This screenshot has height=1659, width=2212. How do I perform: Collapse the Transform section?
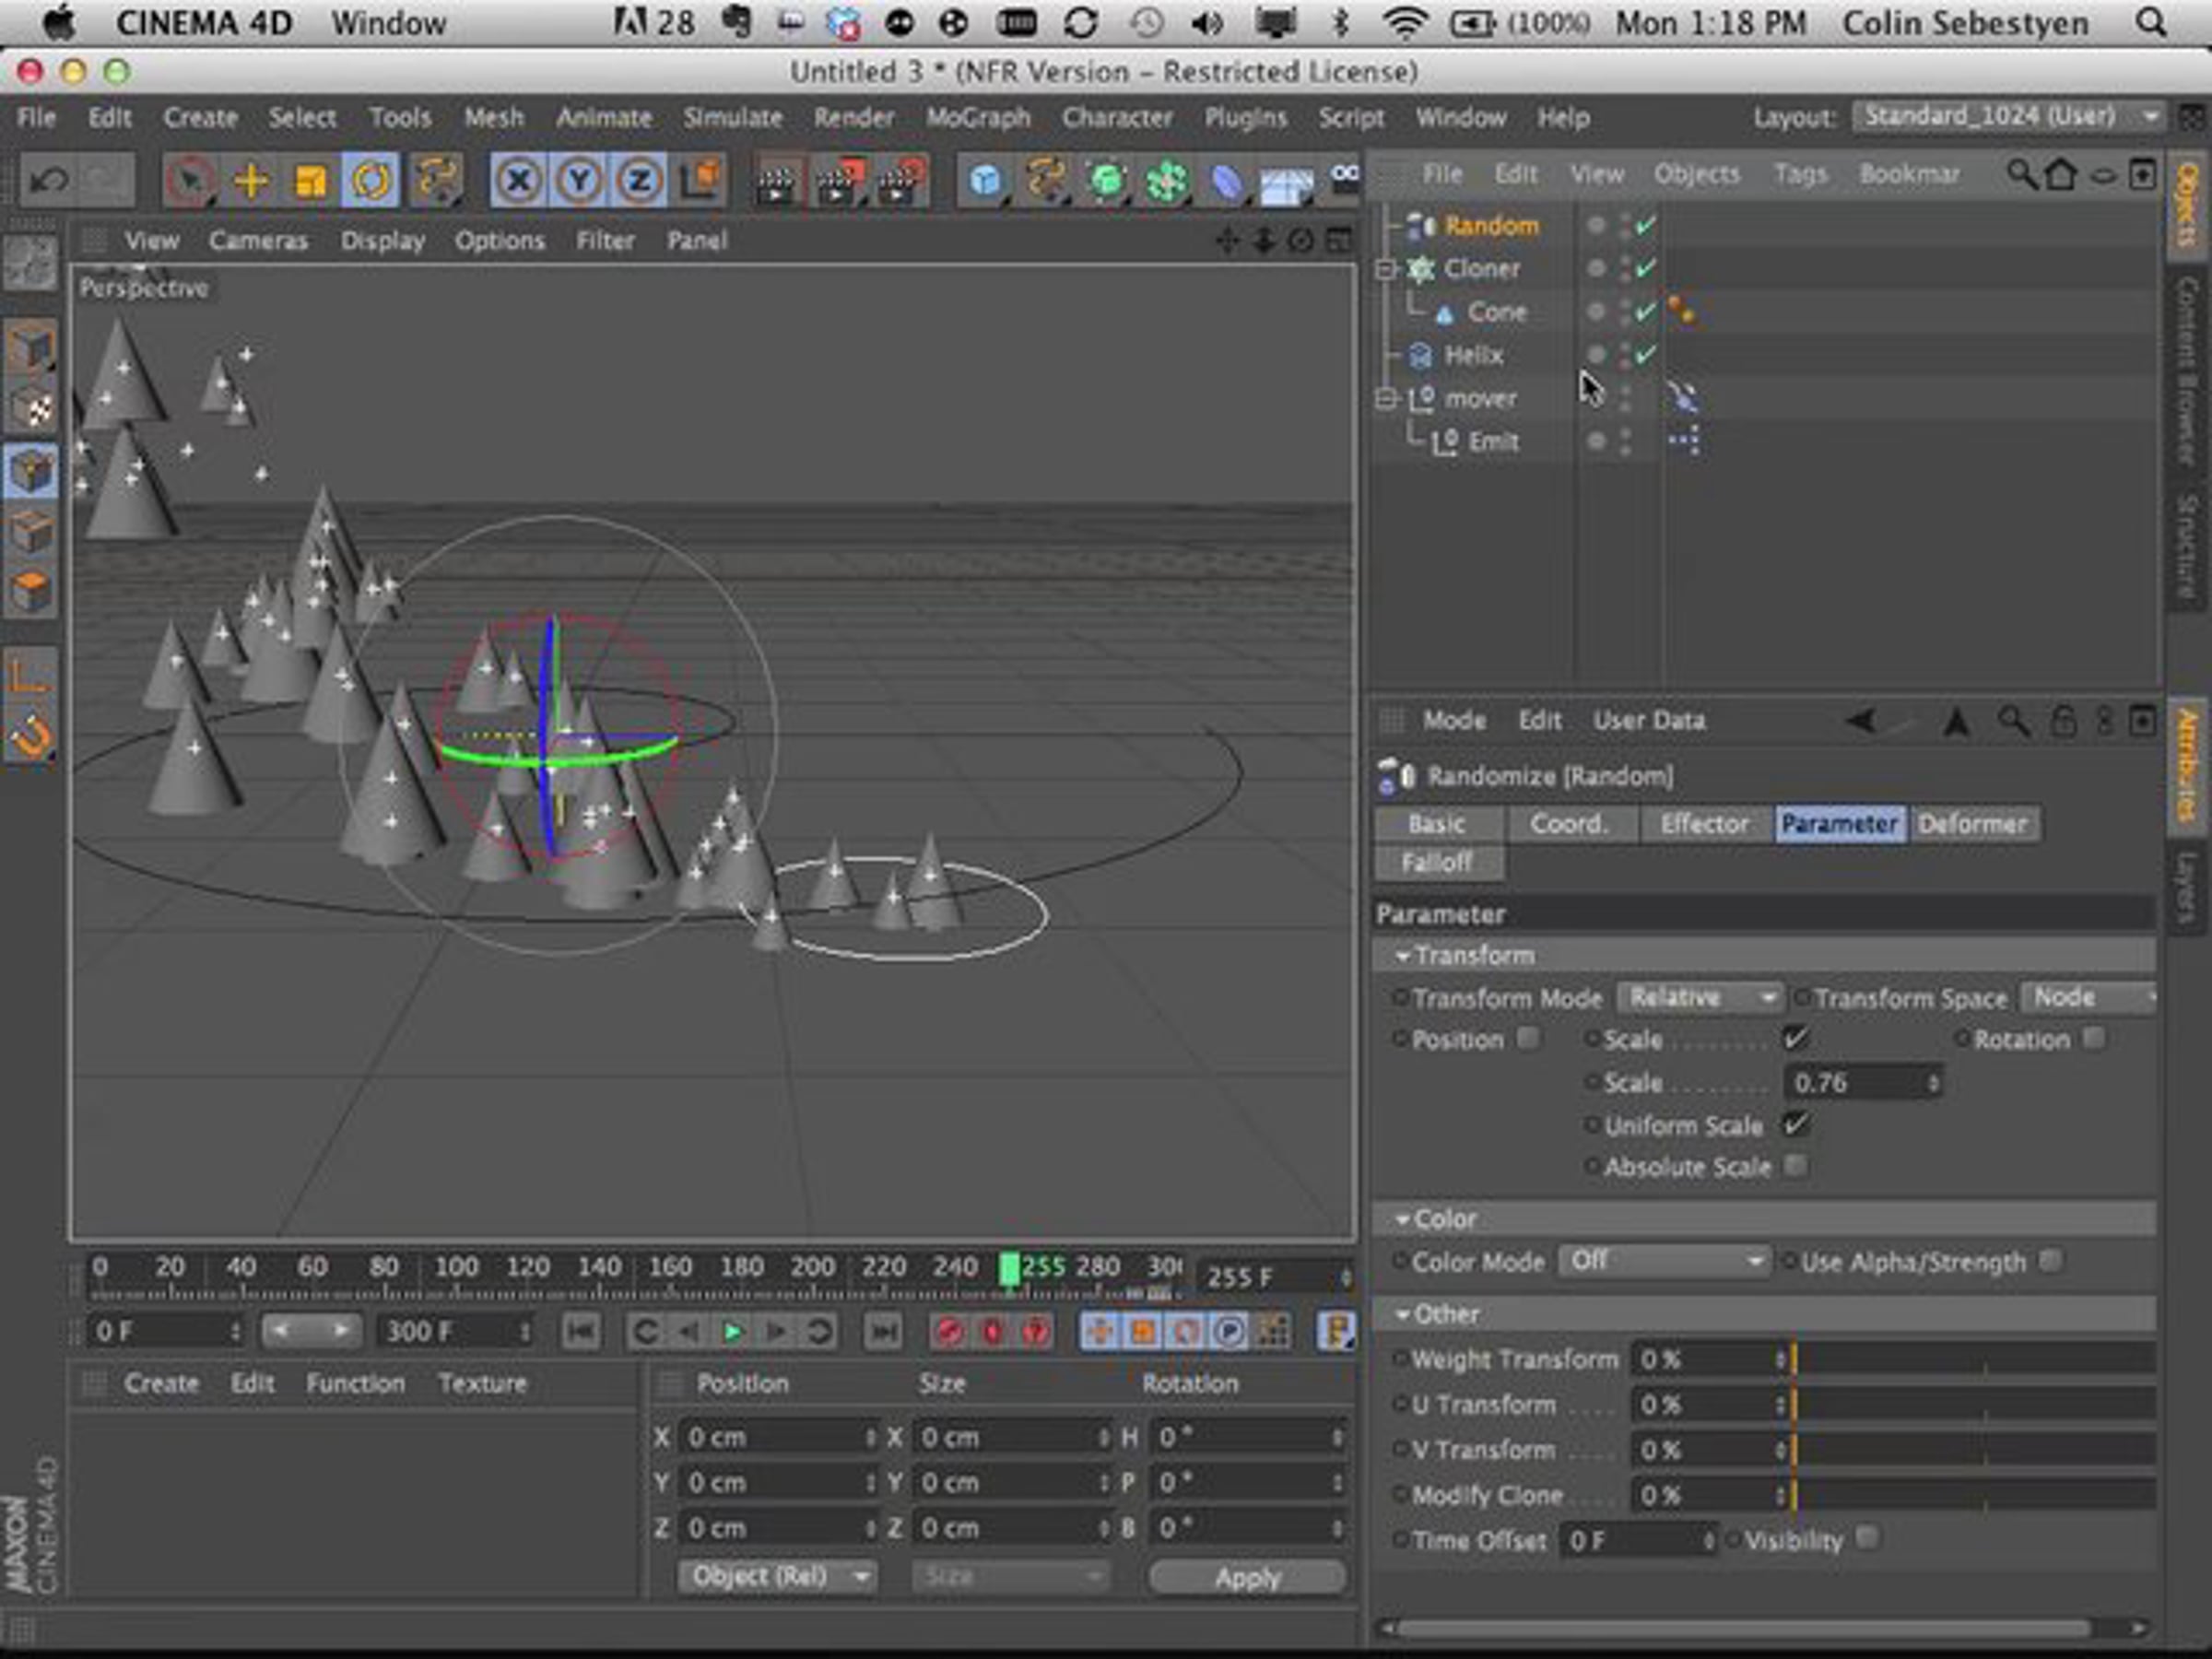tap(1402, 956)
